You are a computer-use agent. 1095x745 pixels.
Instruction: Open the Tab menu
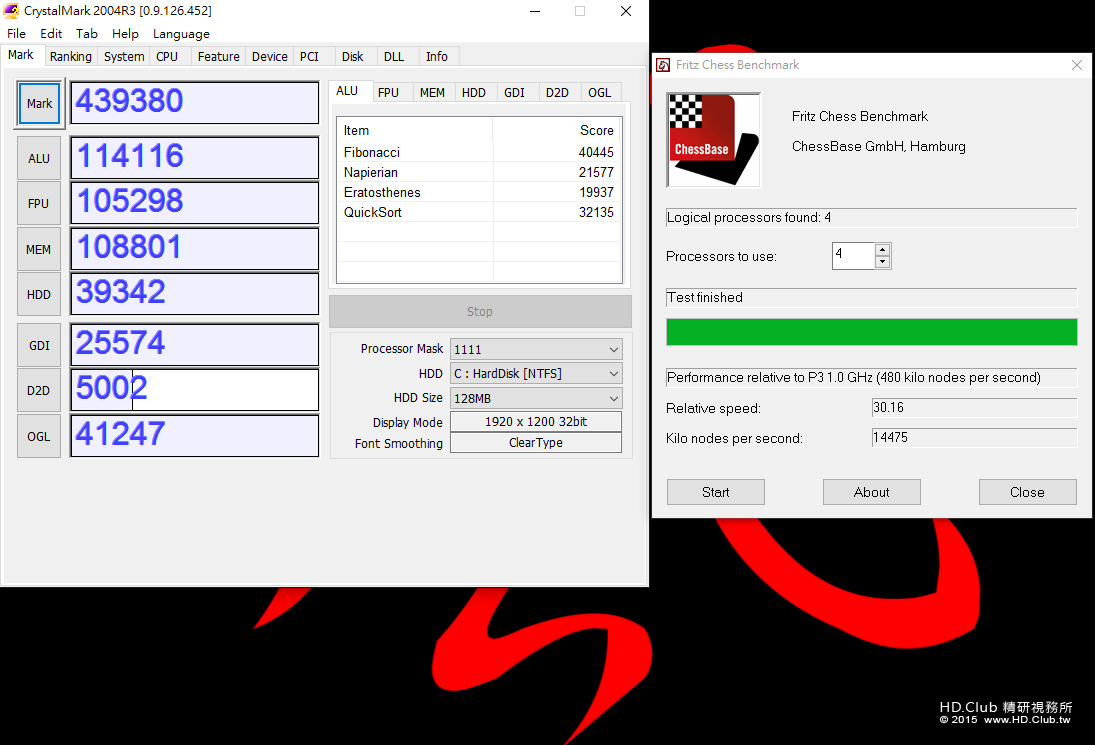pyautogui.click(x=87, y=34)
